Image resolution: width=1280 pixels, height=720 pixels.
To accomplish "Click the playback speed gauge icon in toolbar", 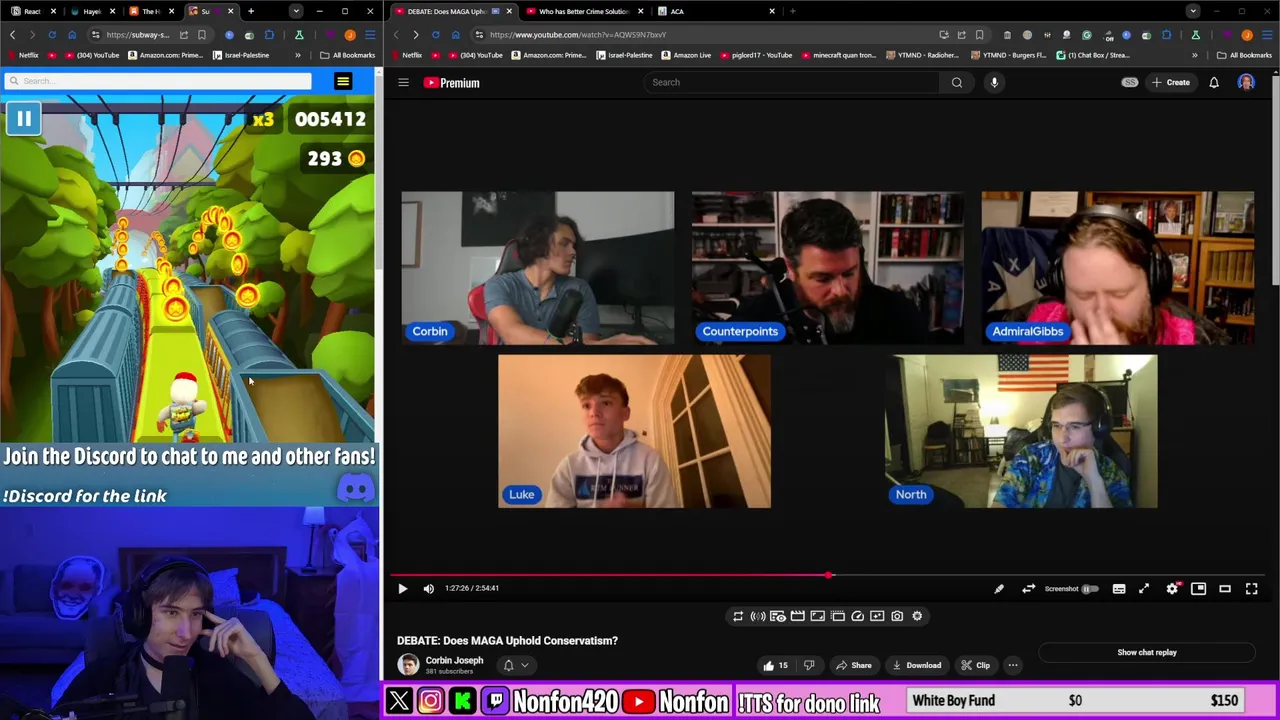I will (857, 616).
